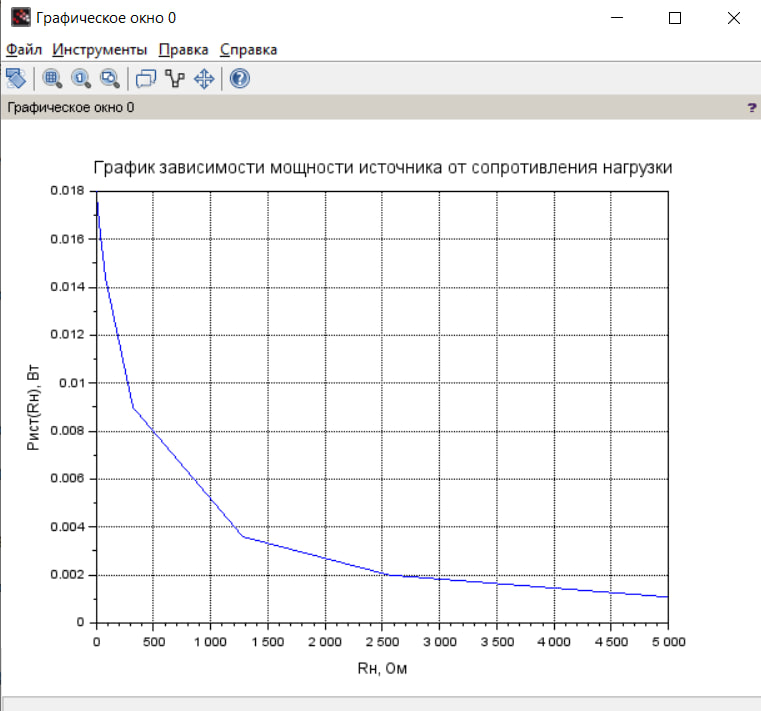761x711 pixels.
Task: Click x-axis tick label 4 000
Action: (554, 642)
